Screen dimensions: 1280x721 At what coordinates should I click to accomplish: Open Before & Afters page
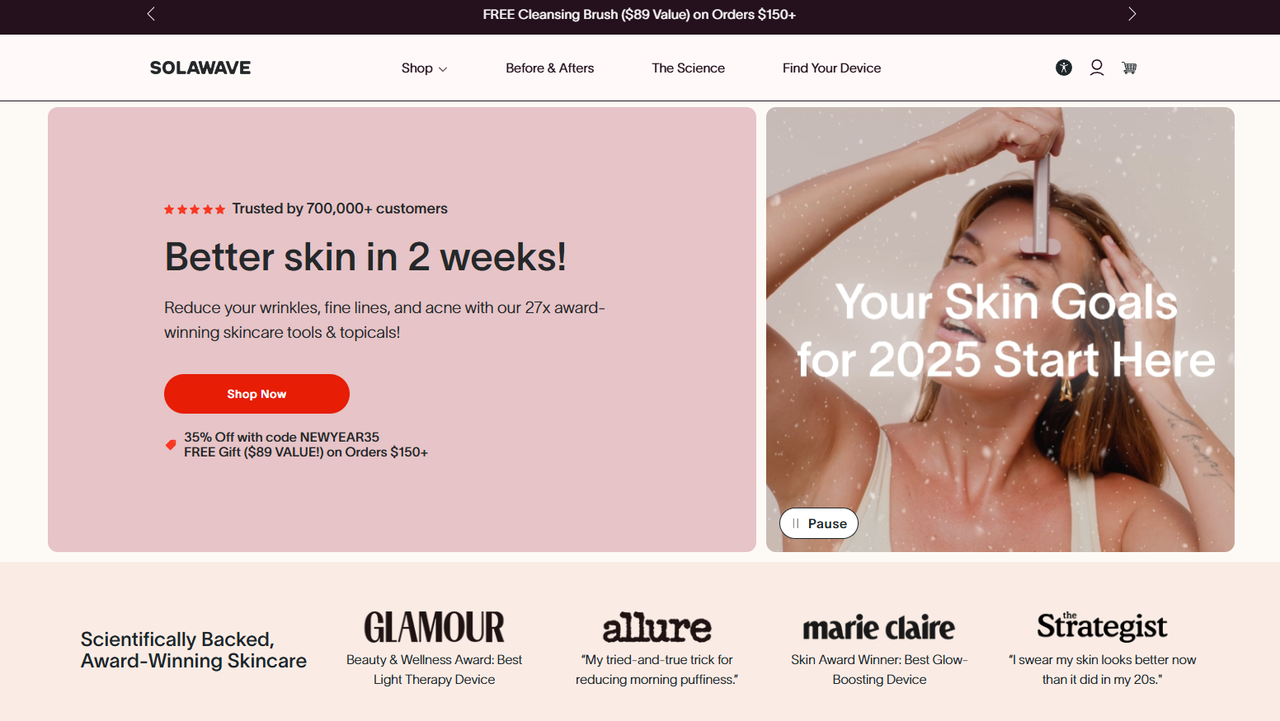[550, 68]
